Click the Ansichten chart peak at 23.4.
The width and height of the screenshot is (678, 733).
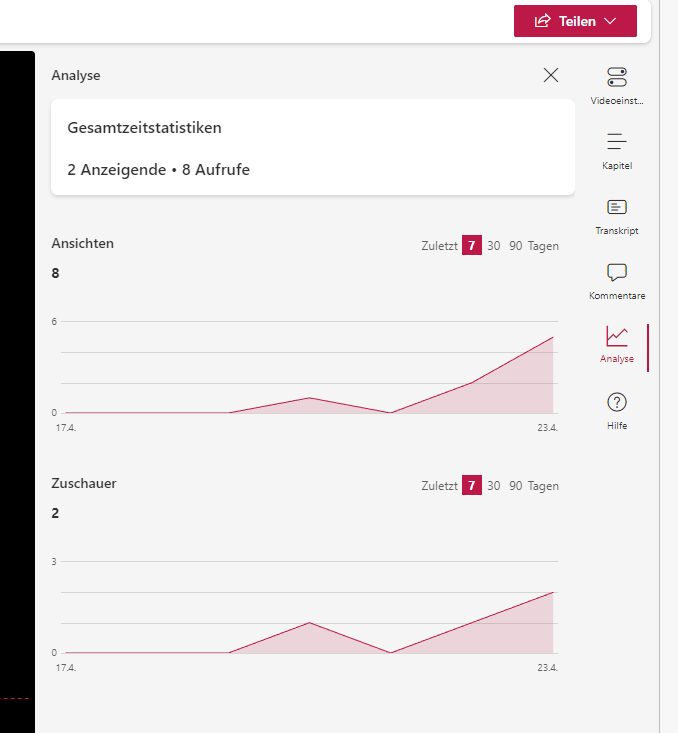(x=553, y=337)
